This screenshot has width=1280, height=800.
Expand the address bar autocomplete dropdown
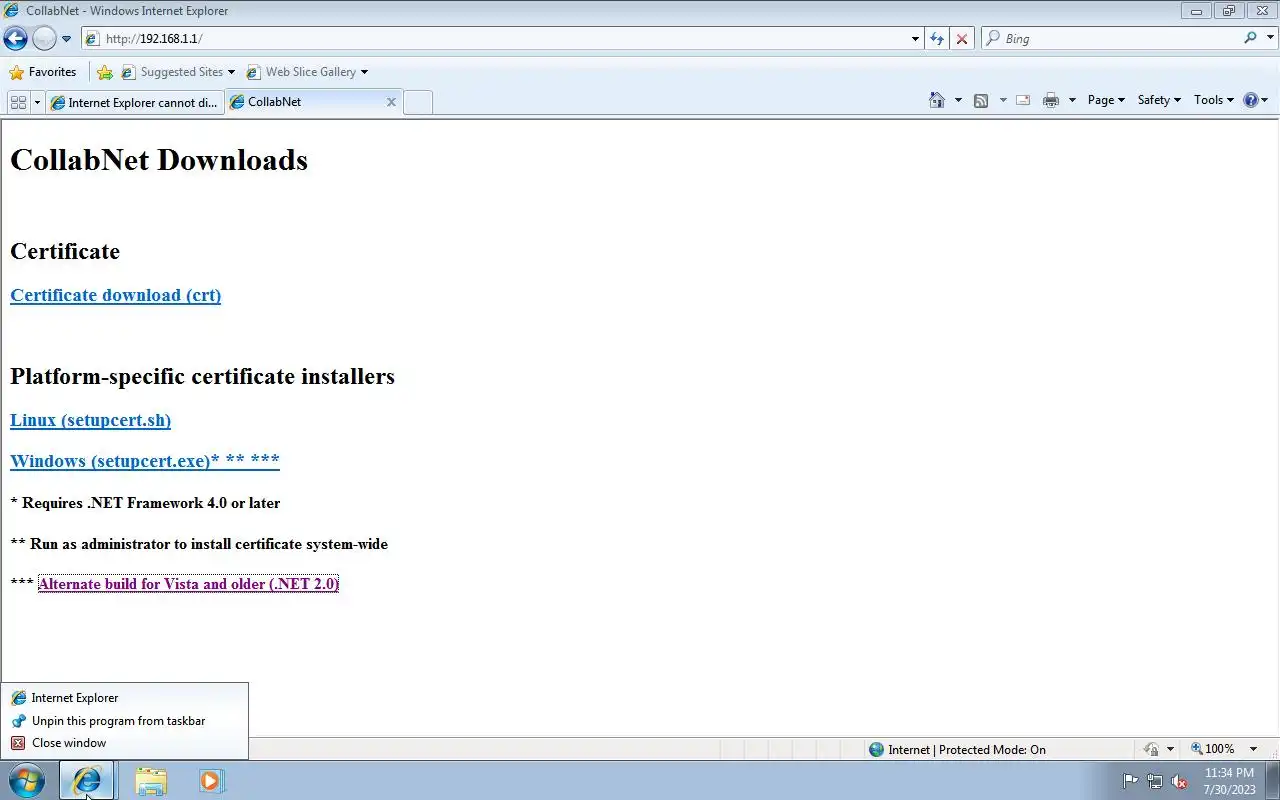tap(915, 39)
